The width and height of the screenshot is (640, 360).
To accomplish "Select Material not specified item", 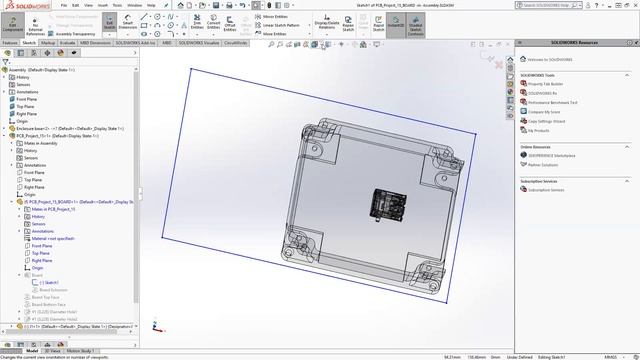I will (x=53, y=238).
